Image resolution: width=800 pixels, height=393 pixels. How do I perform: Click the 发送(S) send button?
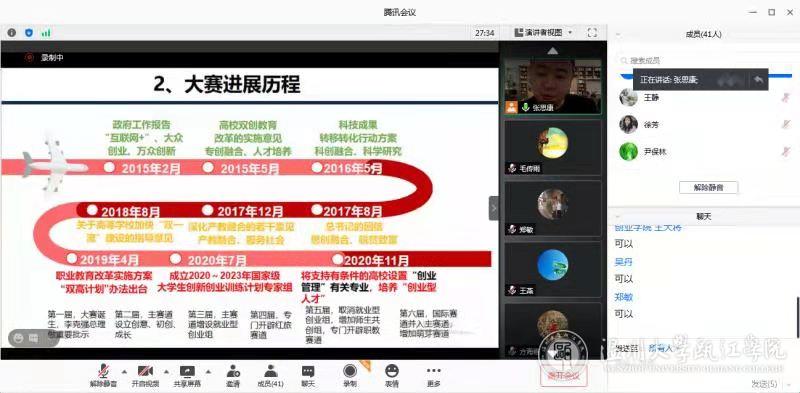[x=764, y=384]
